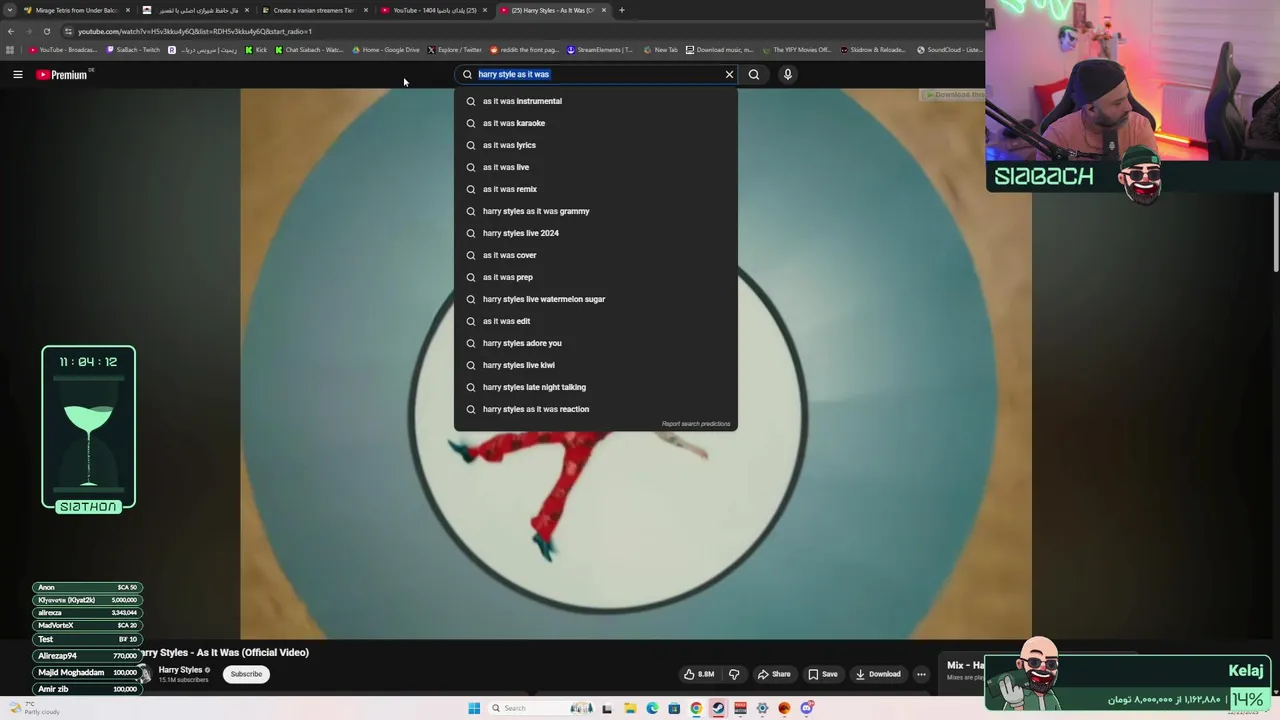Pick suggestion "as it was remix"
The width and height of the screenshot is (1280, 720).
(x=595, y=189)
